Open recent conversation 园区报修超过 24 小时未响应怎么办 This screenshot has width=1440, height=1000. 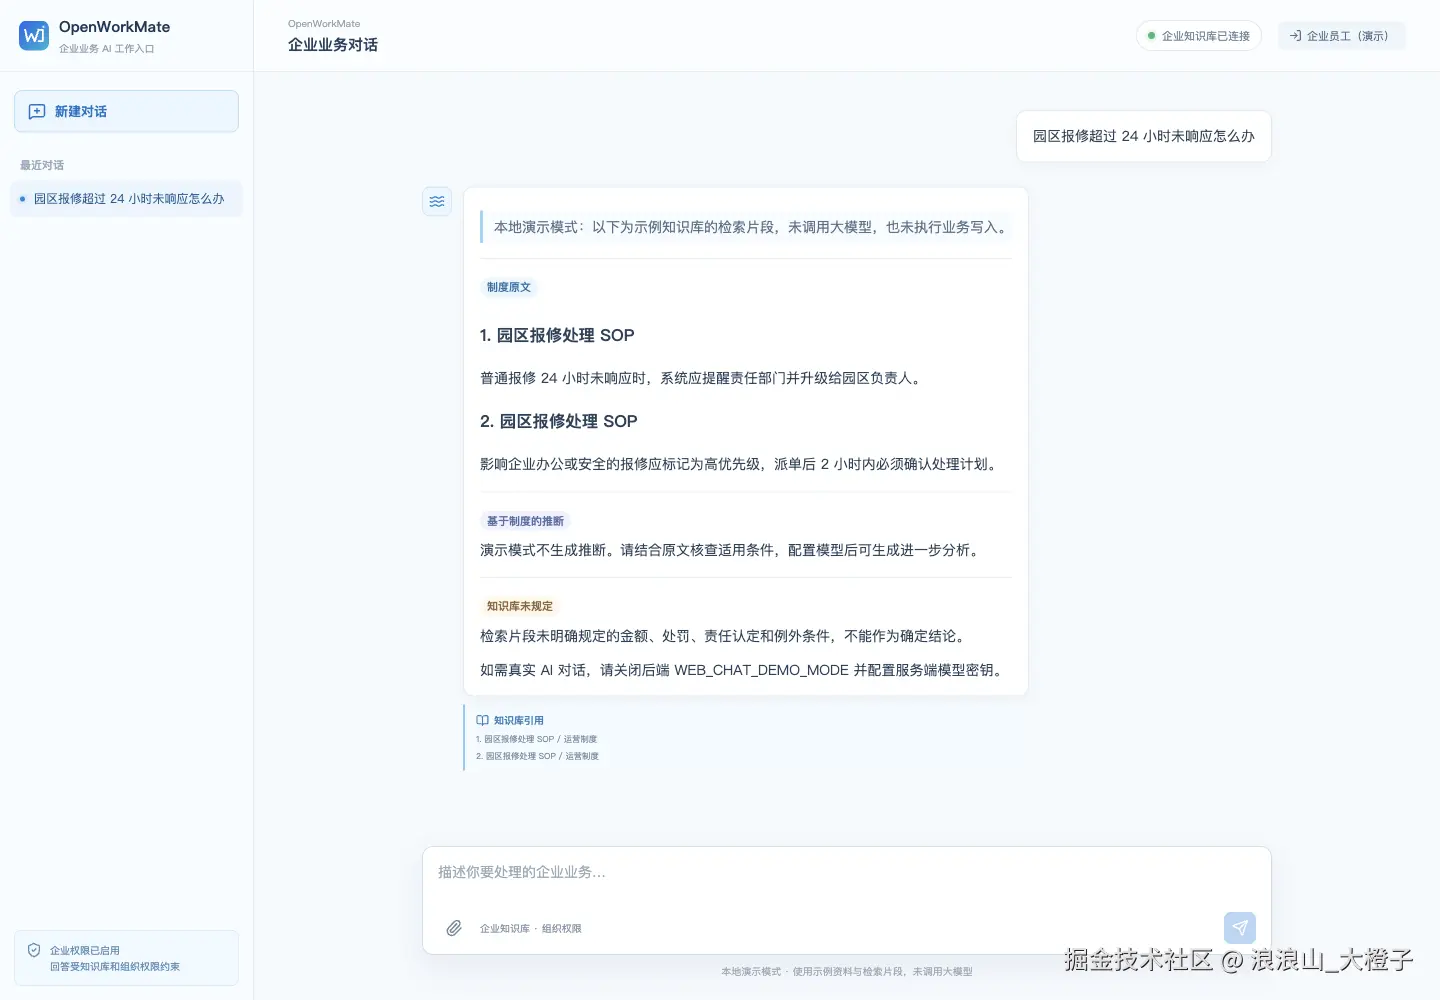126,199
